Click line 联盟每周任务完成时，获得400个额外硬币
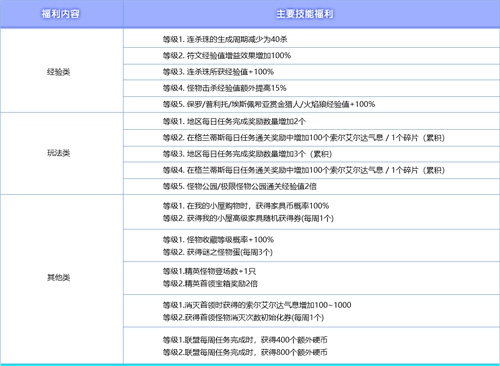Screen dimensions: 500x366 245,340
